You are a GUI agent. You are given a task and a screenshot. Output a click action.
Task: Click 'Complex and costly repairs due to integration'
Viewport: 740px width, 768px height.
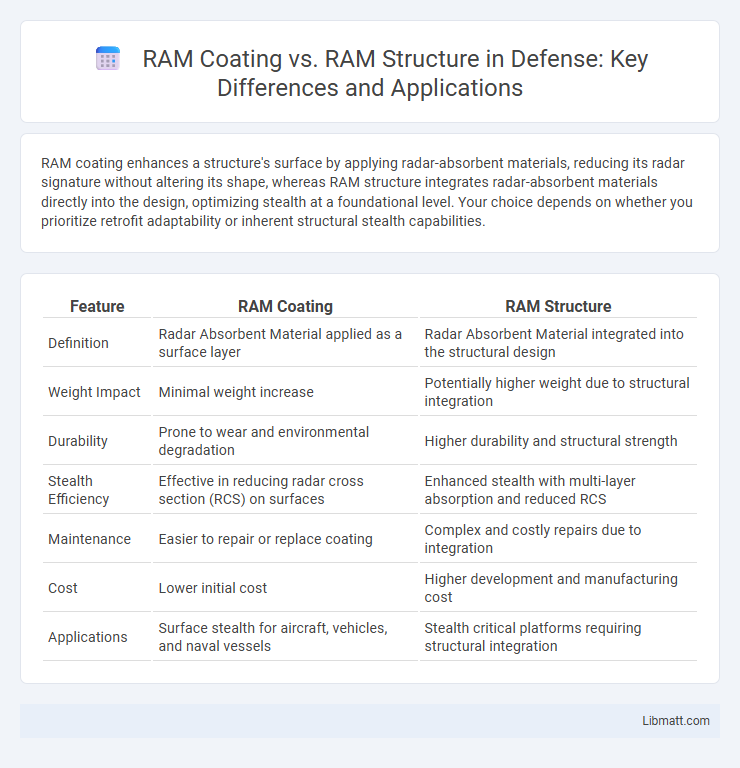tap(532, 539)
